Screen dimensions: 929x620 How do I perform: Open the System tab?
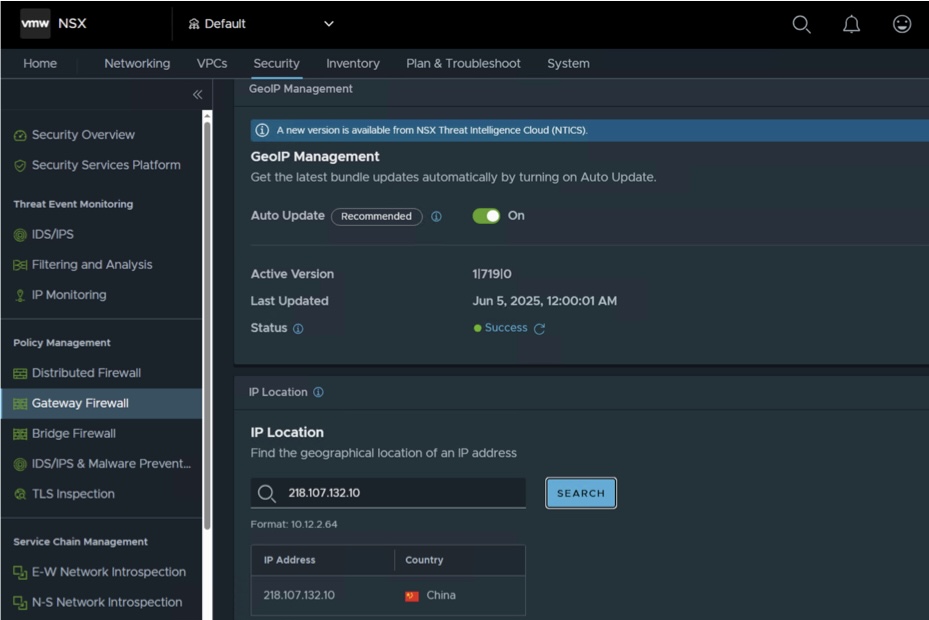(568, 63)
